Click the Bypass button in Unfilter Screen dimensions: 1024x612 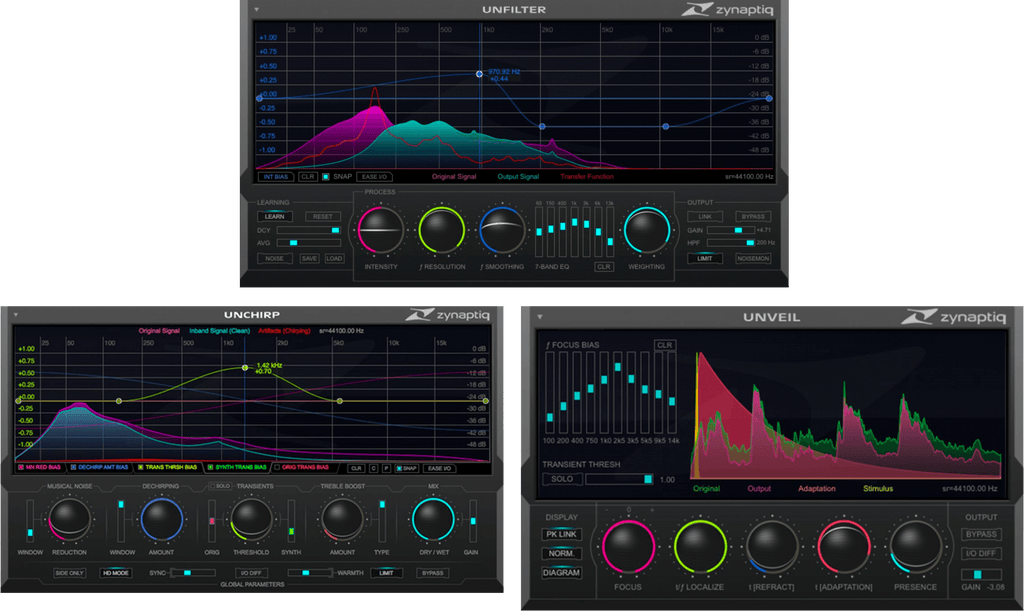[753, 216]
